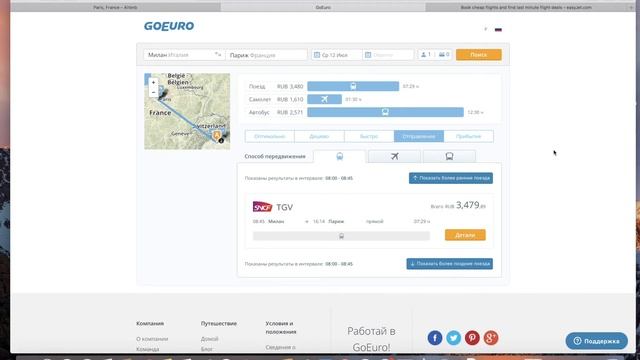Open the departure date picker Ср 12 Июл
This screenshot has height=360, width=640.
coord(336,55)
